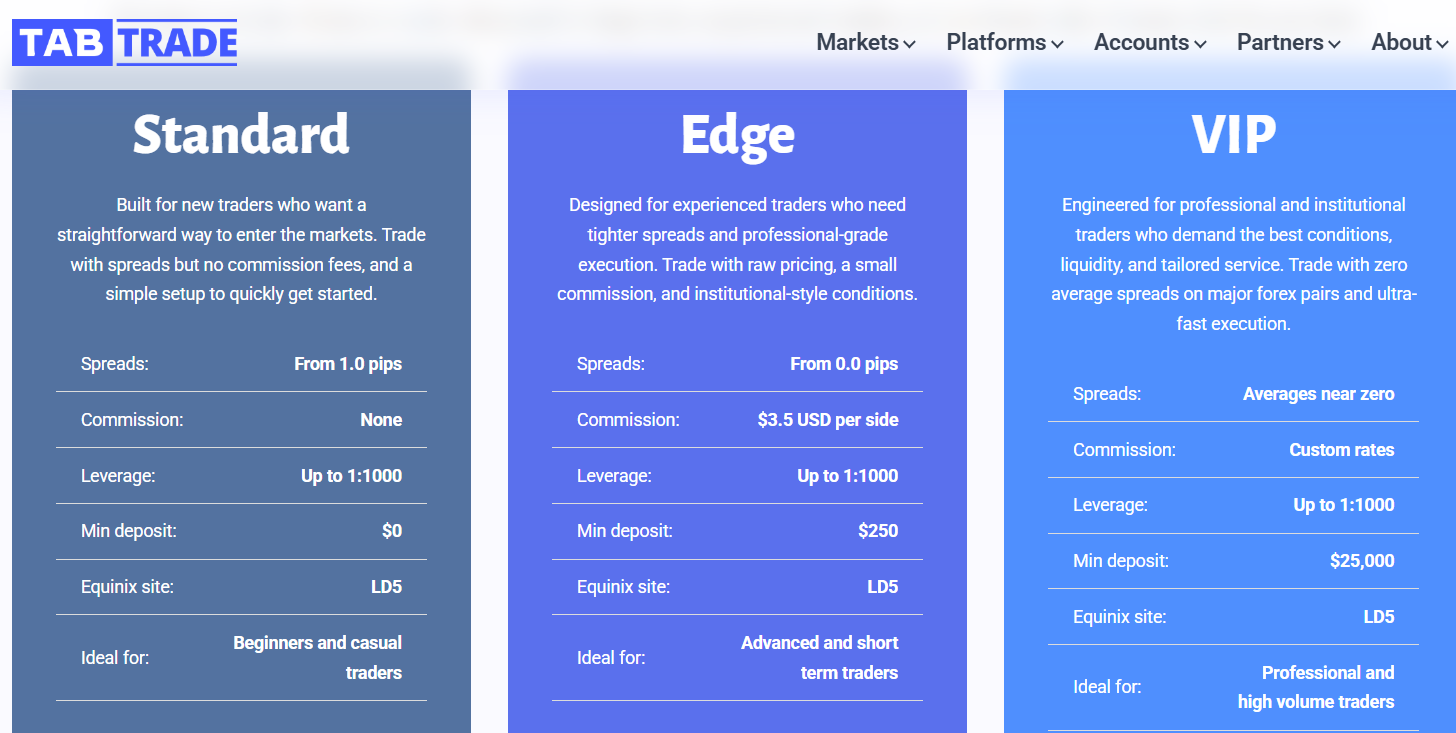Screen dimensions: 1456x733
Task: Click VIP's '$25,000' minimum deposit value
Action: click(x=1362, y=561)
